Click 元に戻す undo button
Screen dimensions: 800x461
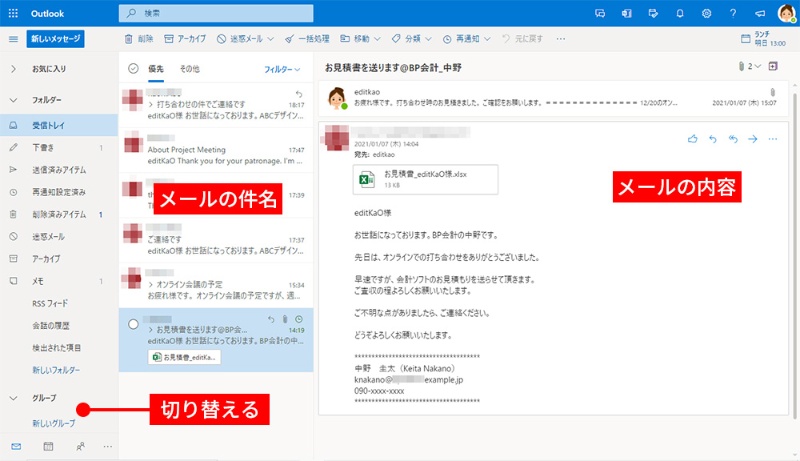pos(522,39)
